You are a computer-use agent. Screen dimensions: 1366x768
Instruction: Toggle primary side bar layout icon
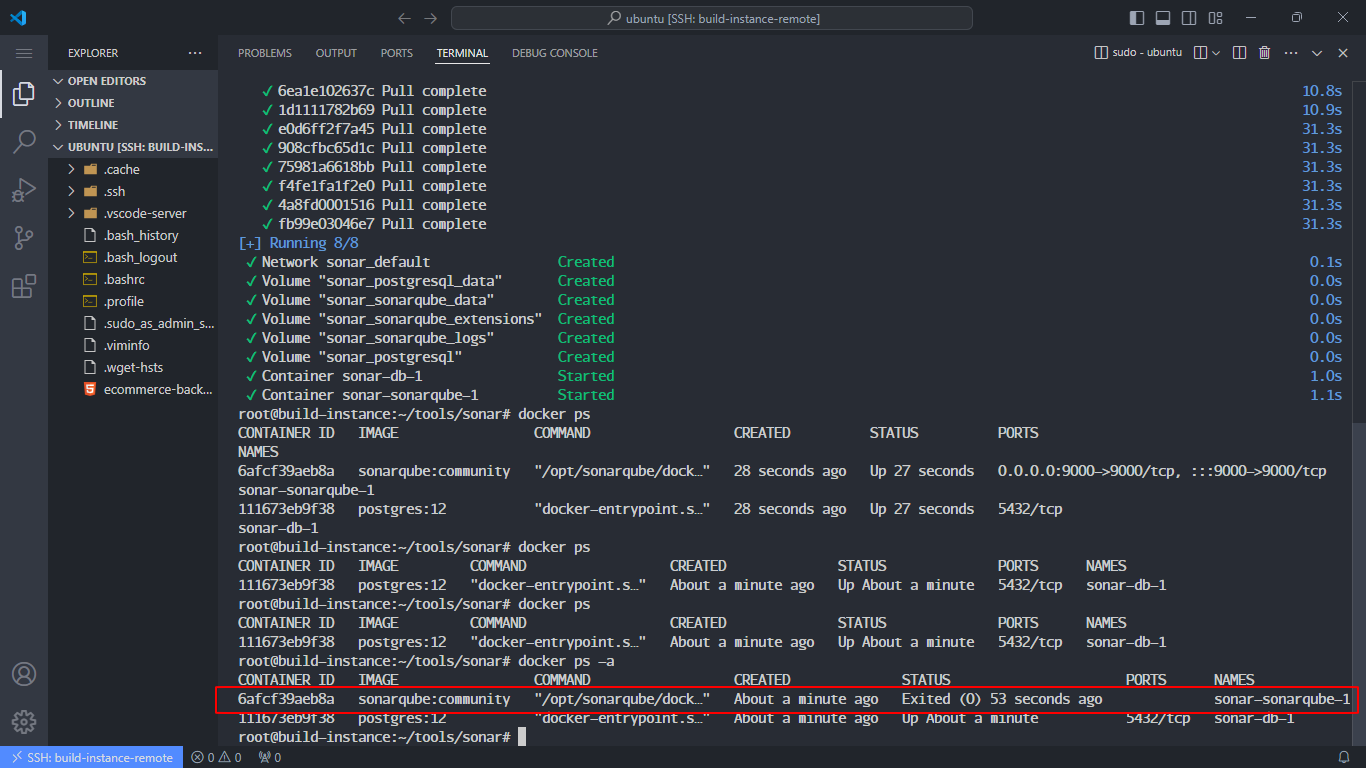(1137, 18)
